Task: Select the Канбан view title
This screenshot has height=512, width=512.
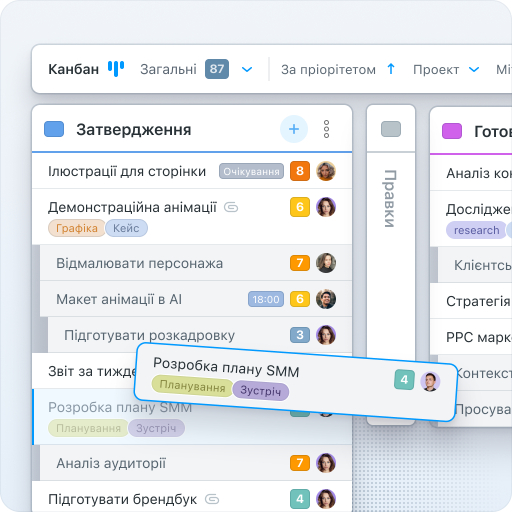Action: (x=73, y=69)
